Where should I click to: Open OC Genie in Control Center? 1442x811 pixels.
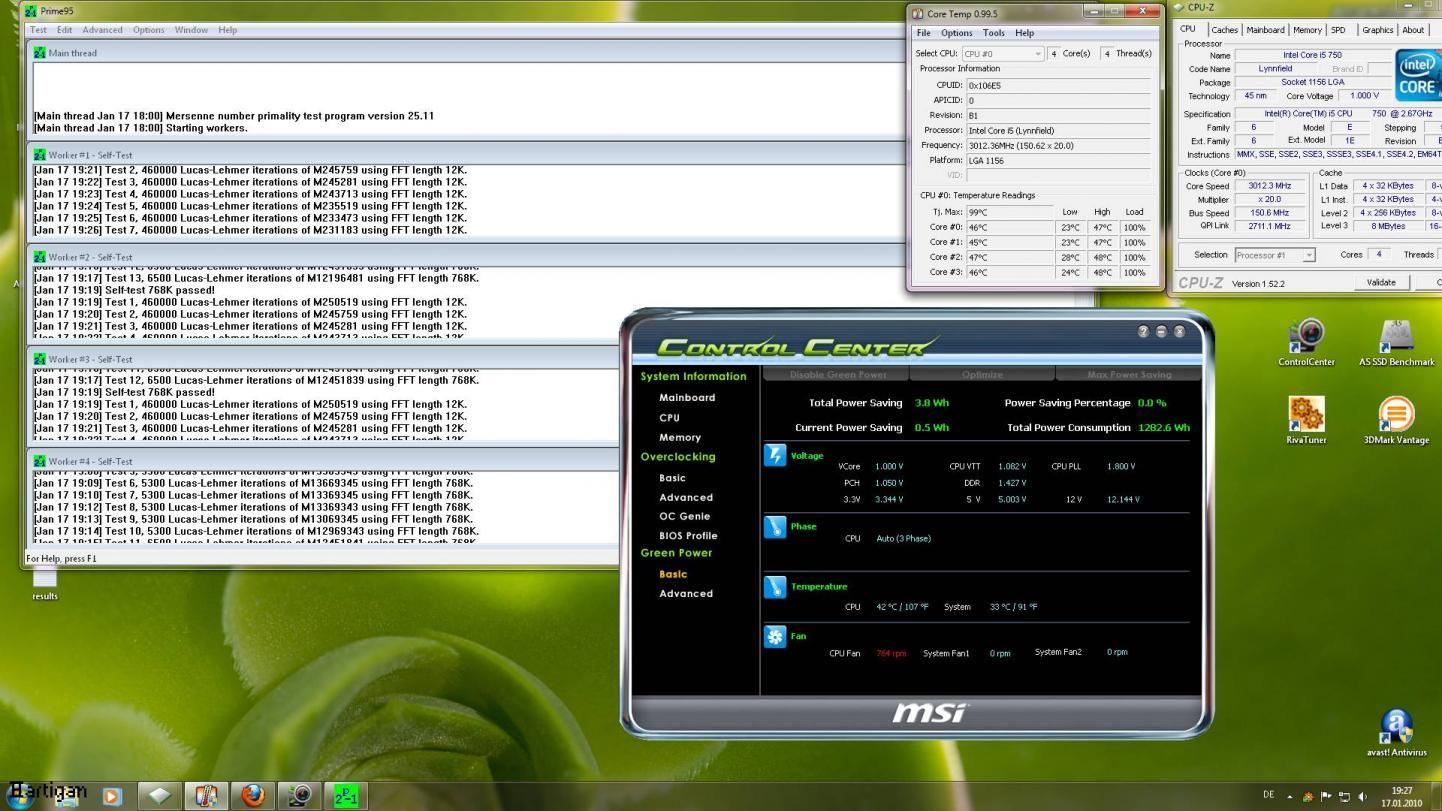684,516
